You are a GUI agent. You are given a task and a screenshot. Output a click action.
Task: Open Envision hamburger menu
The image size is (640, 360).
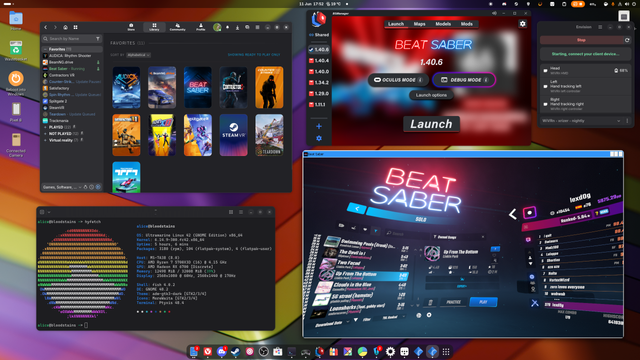pos(600,27)
